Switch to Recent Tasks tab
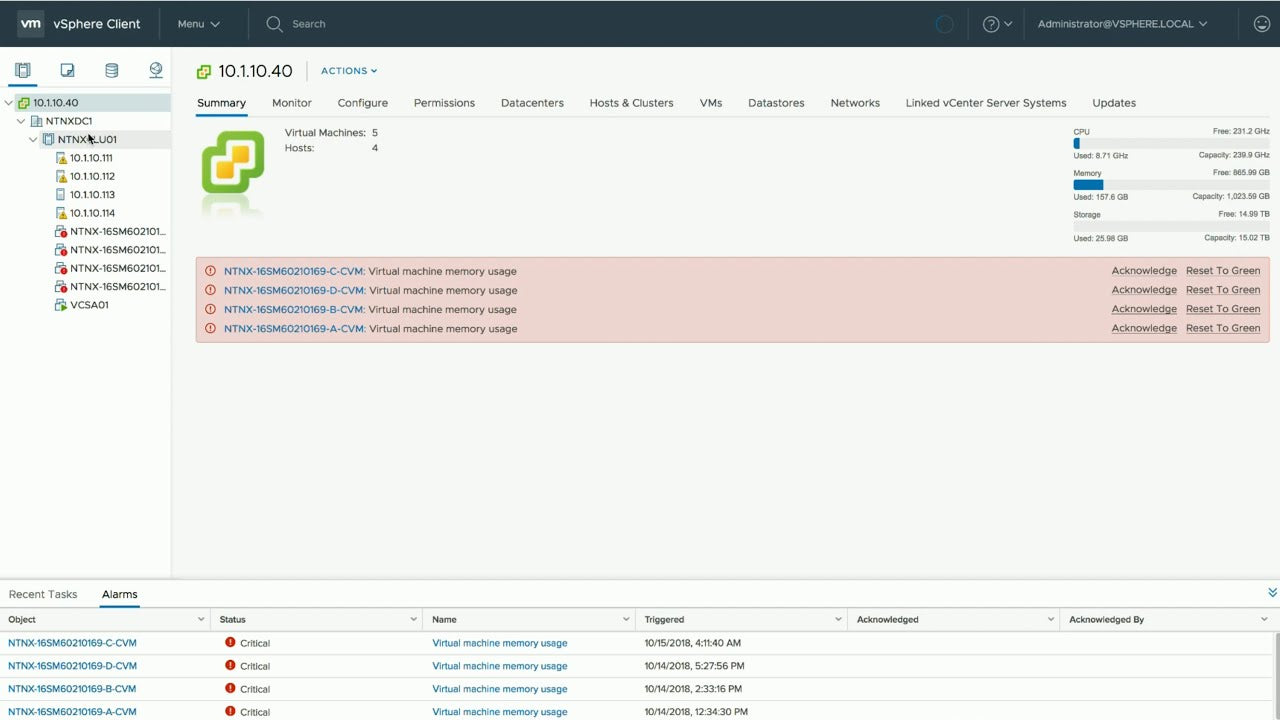This screenshot has width=1280, height=720. click(43, 594)
